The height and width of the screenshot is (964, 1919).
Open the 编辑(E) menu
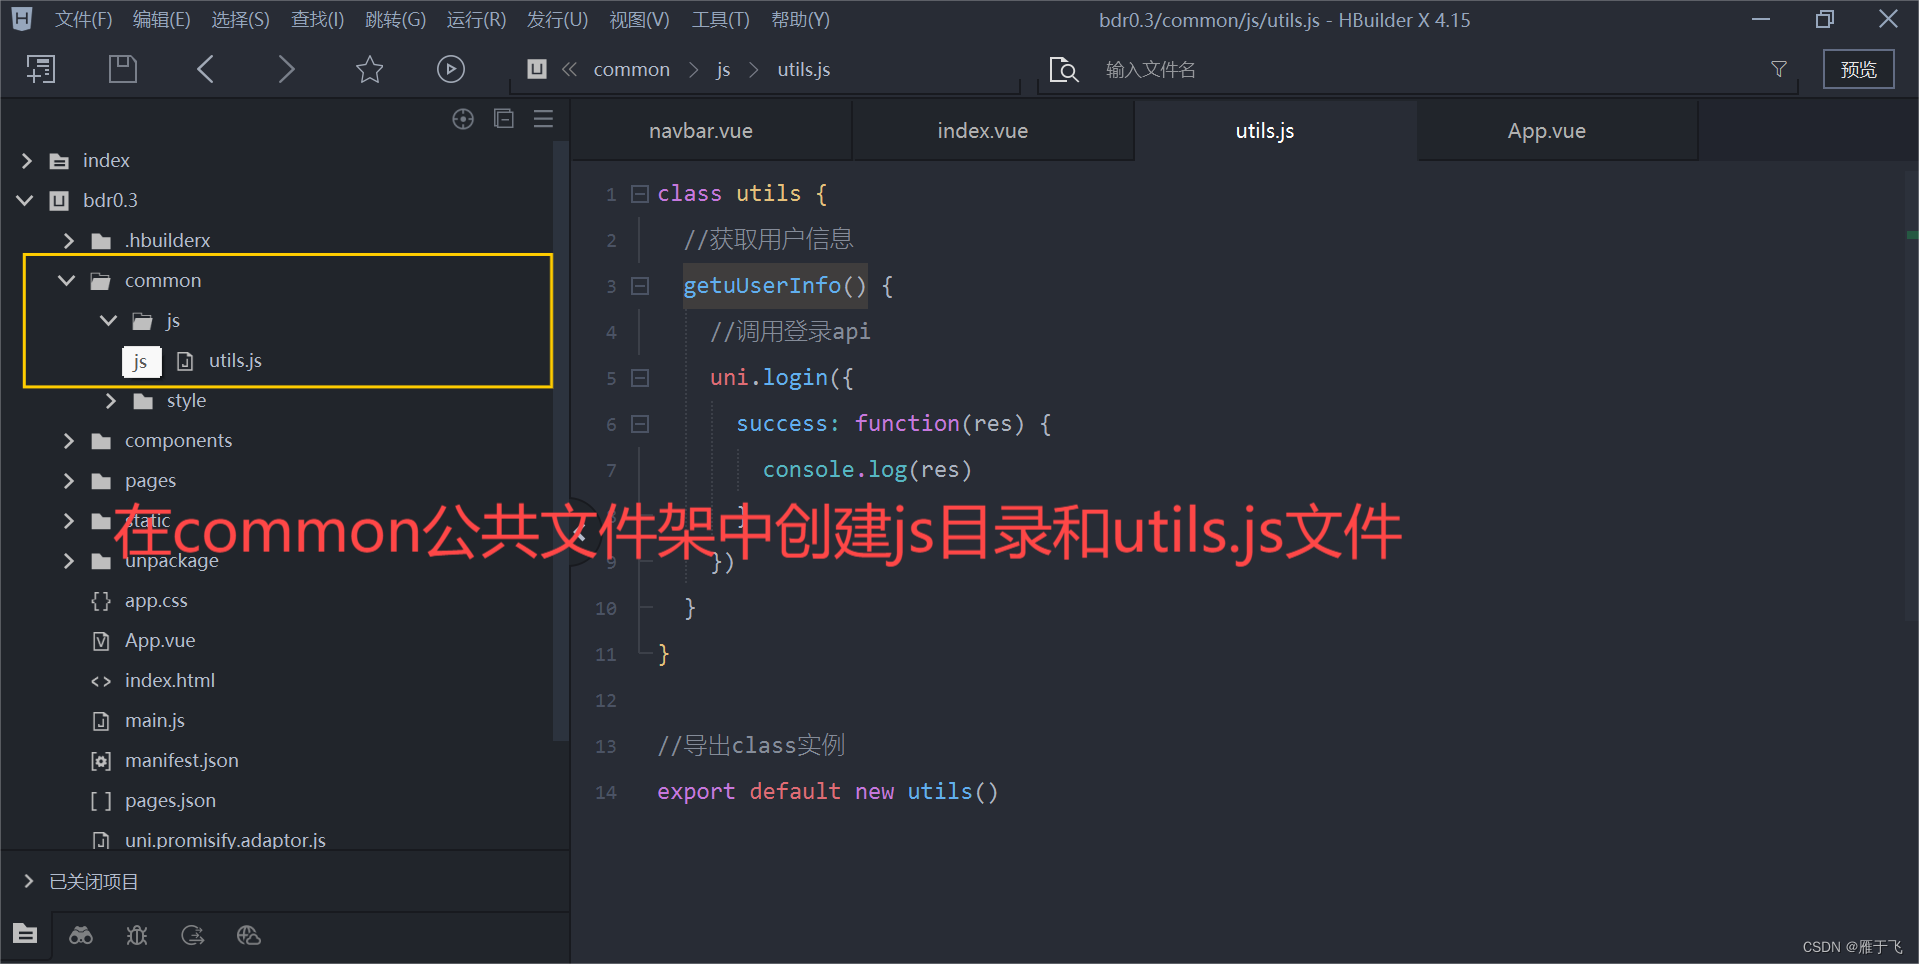coord(161,20)
